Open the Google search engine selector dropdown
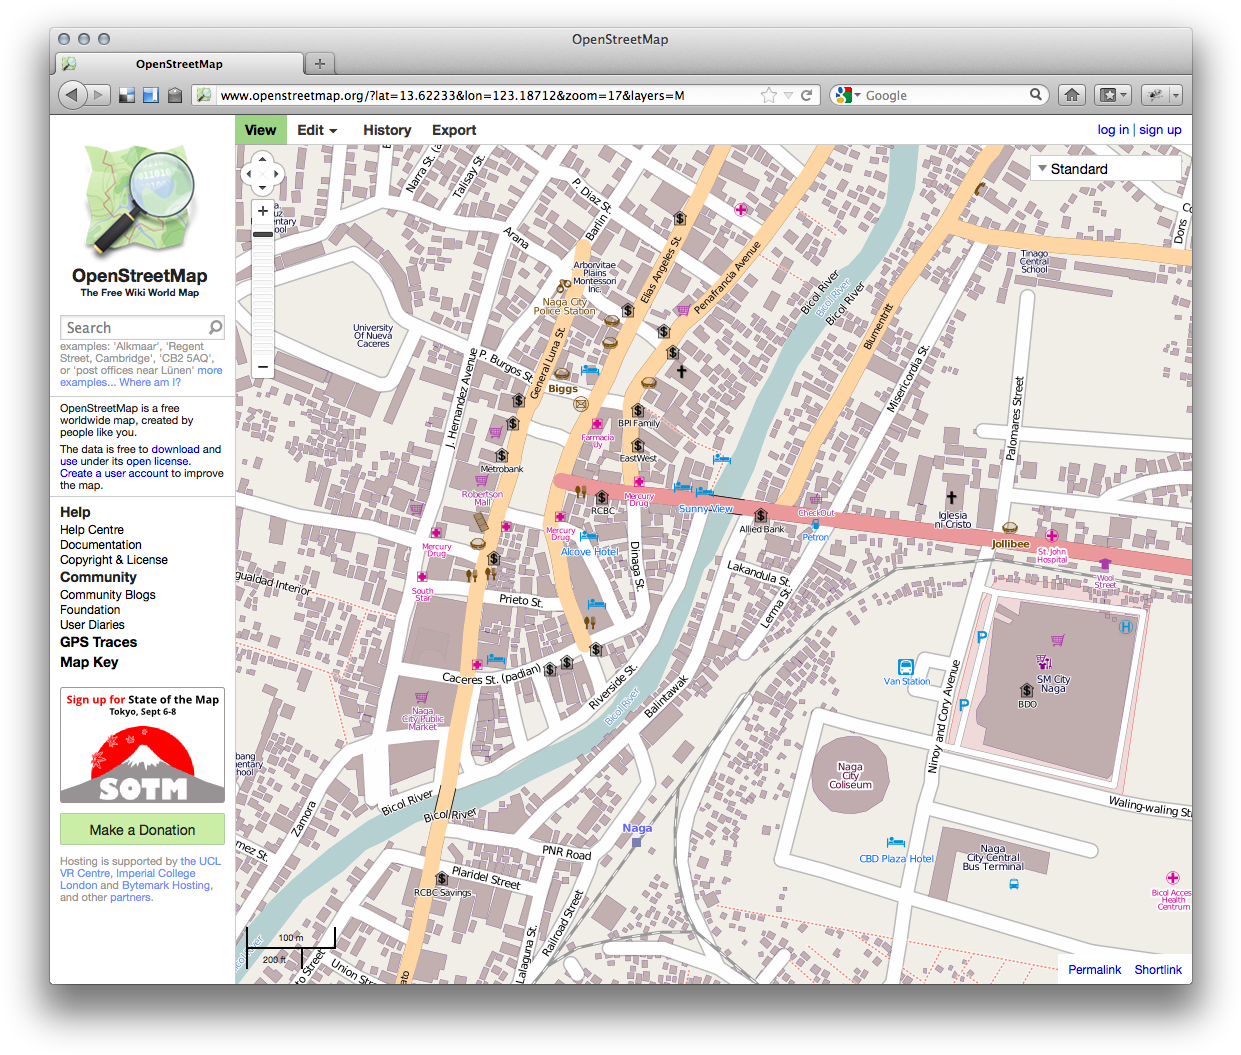 tap(846, 95)
